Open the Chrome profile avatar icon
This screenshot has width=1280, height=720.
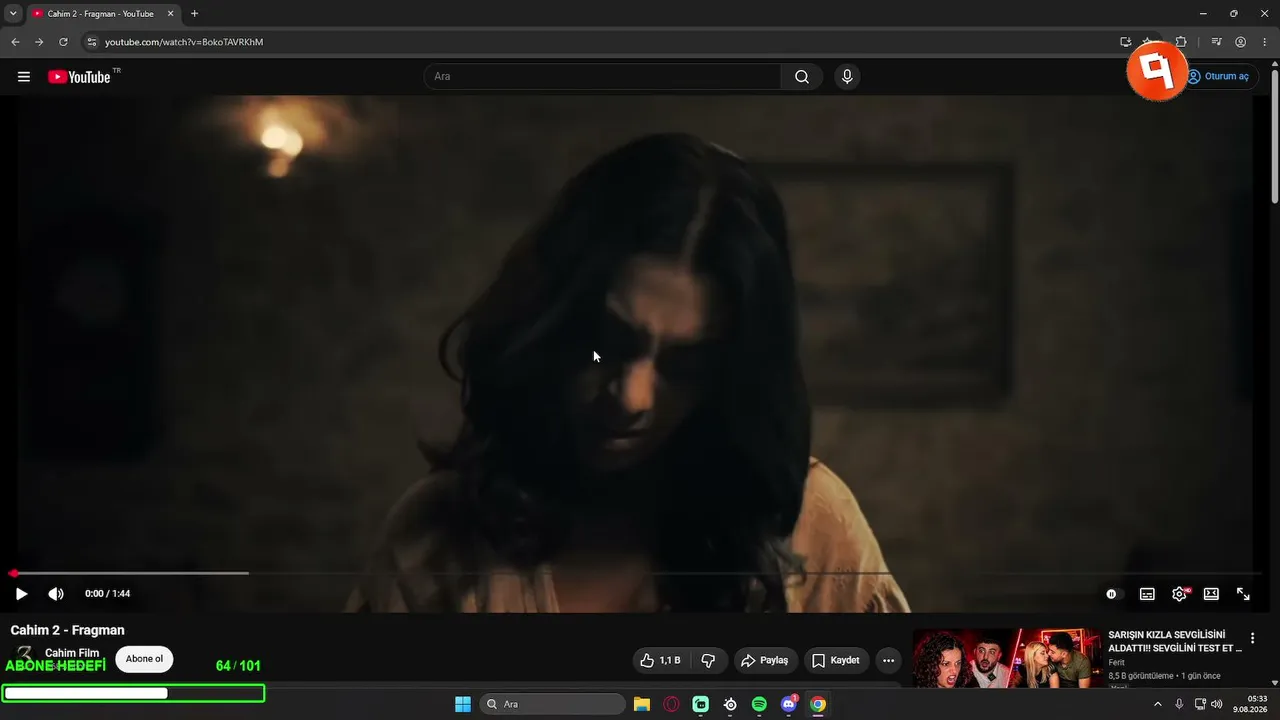(x=1241, y=42)
